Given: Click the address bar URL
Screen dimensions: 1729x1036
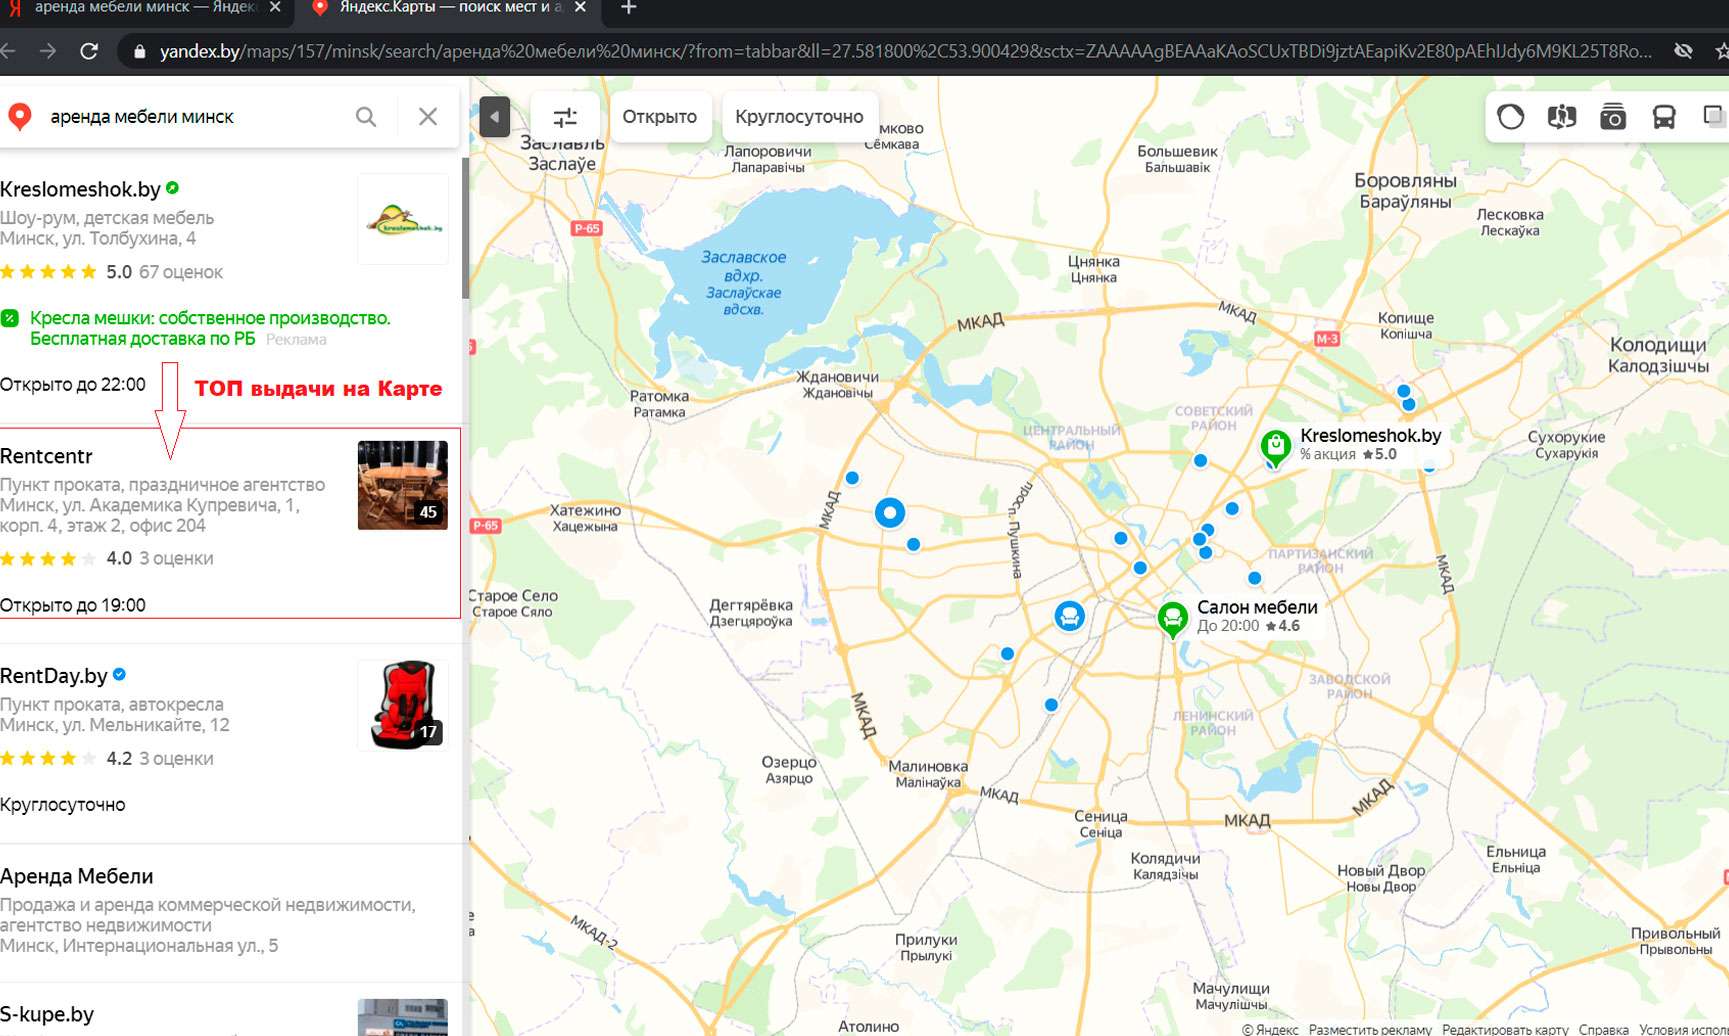Looking at the screenshot, I should point(905,51).
